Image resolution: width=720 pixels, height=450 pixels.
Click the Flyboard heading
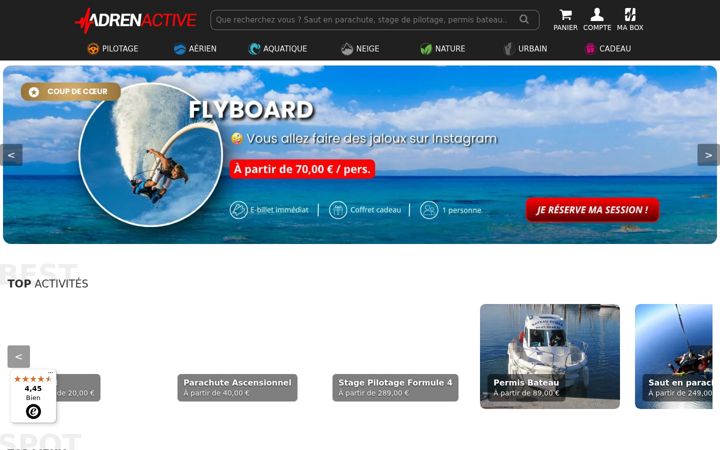[251, 110]
